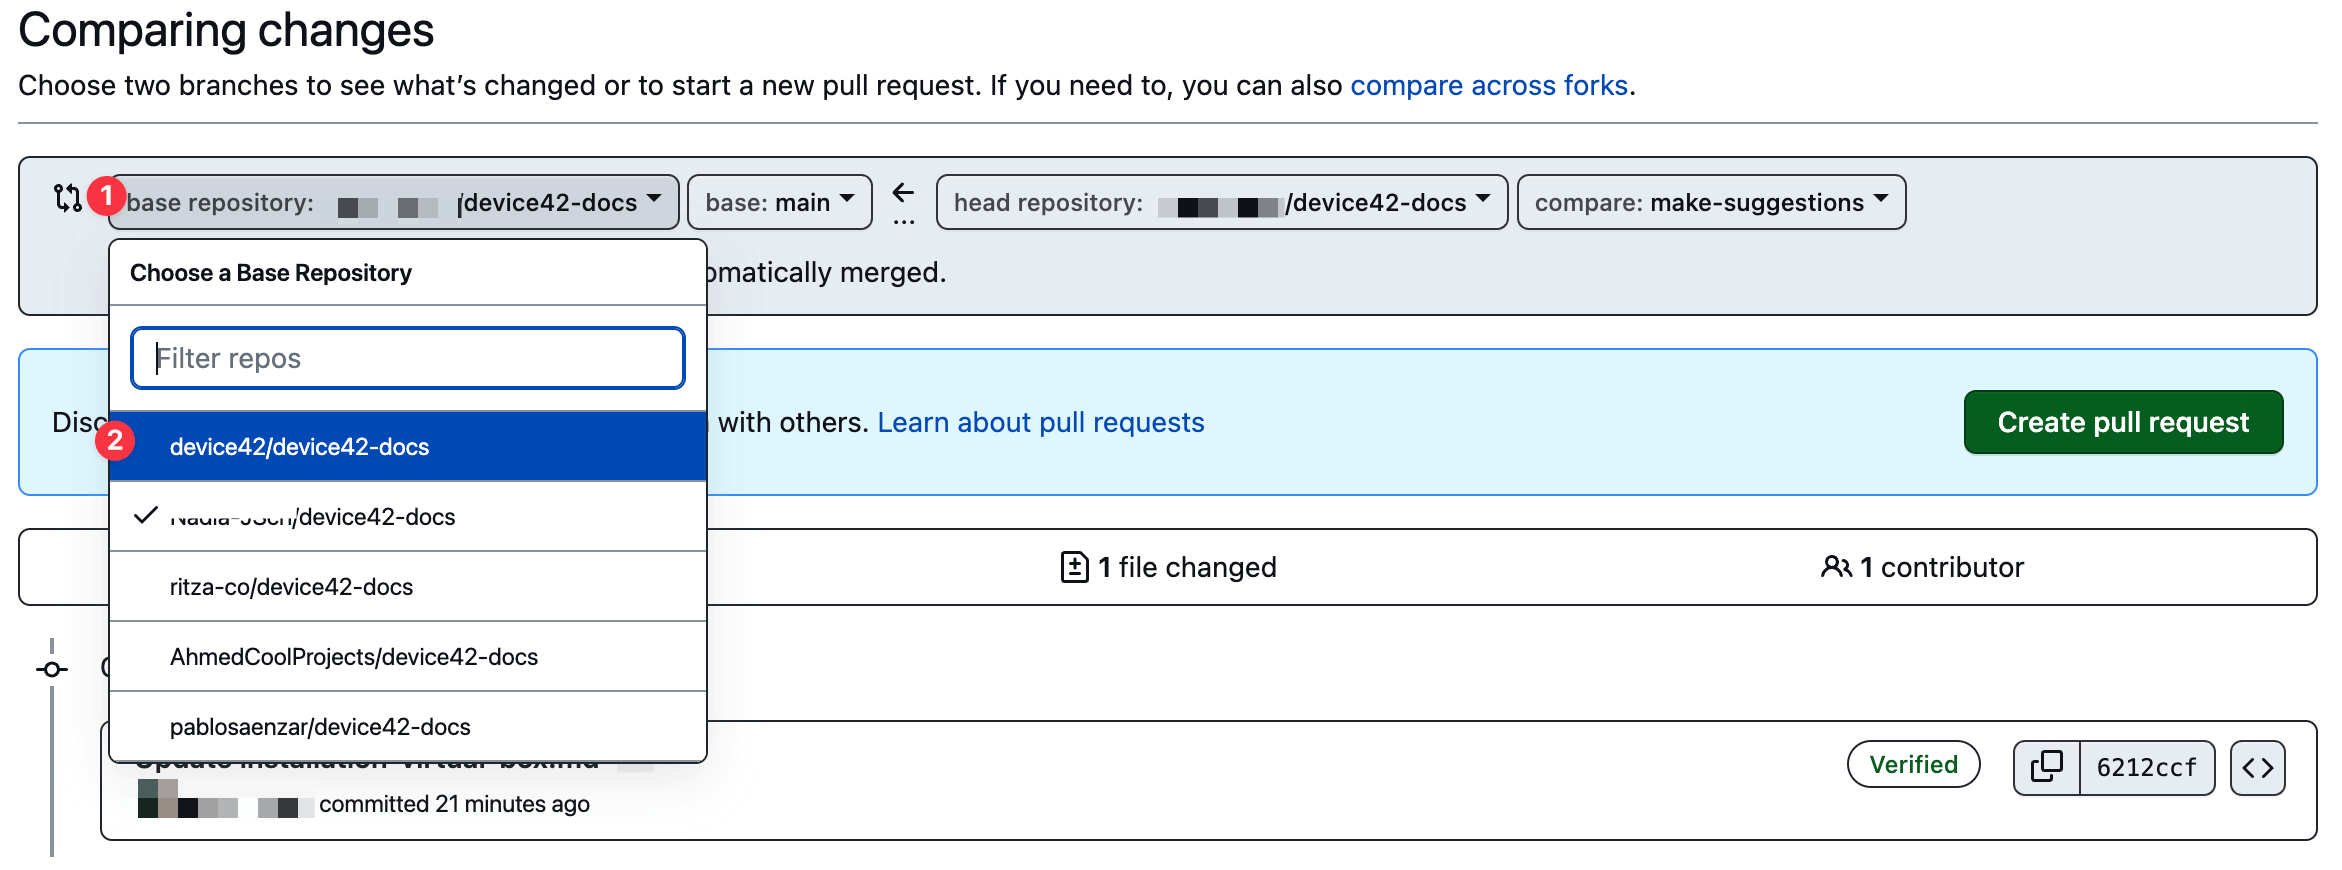Focus the Filter repos search field
The height and width of the screenshot is (870, 2342).
pos(407,358)
